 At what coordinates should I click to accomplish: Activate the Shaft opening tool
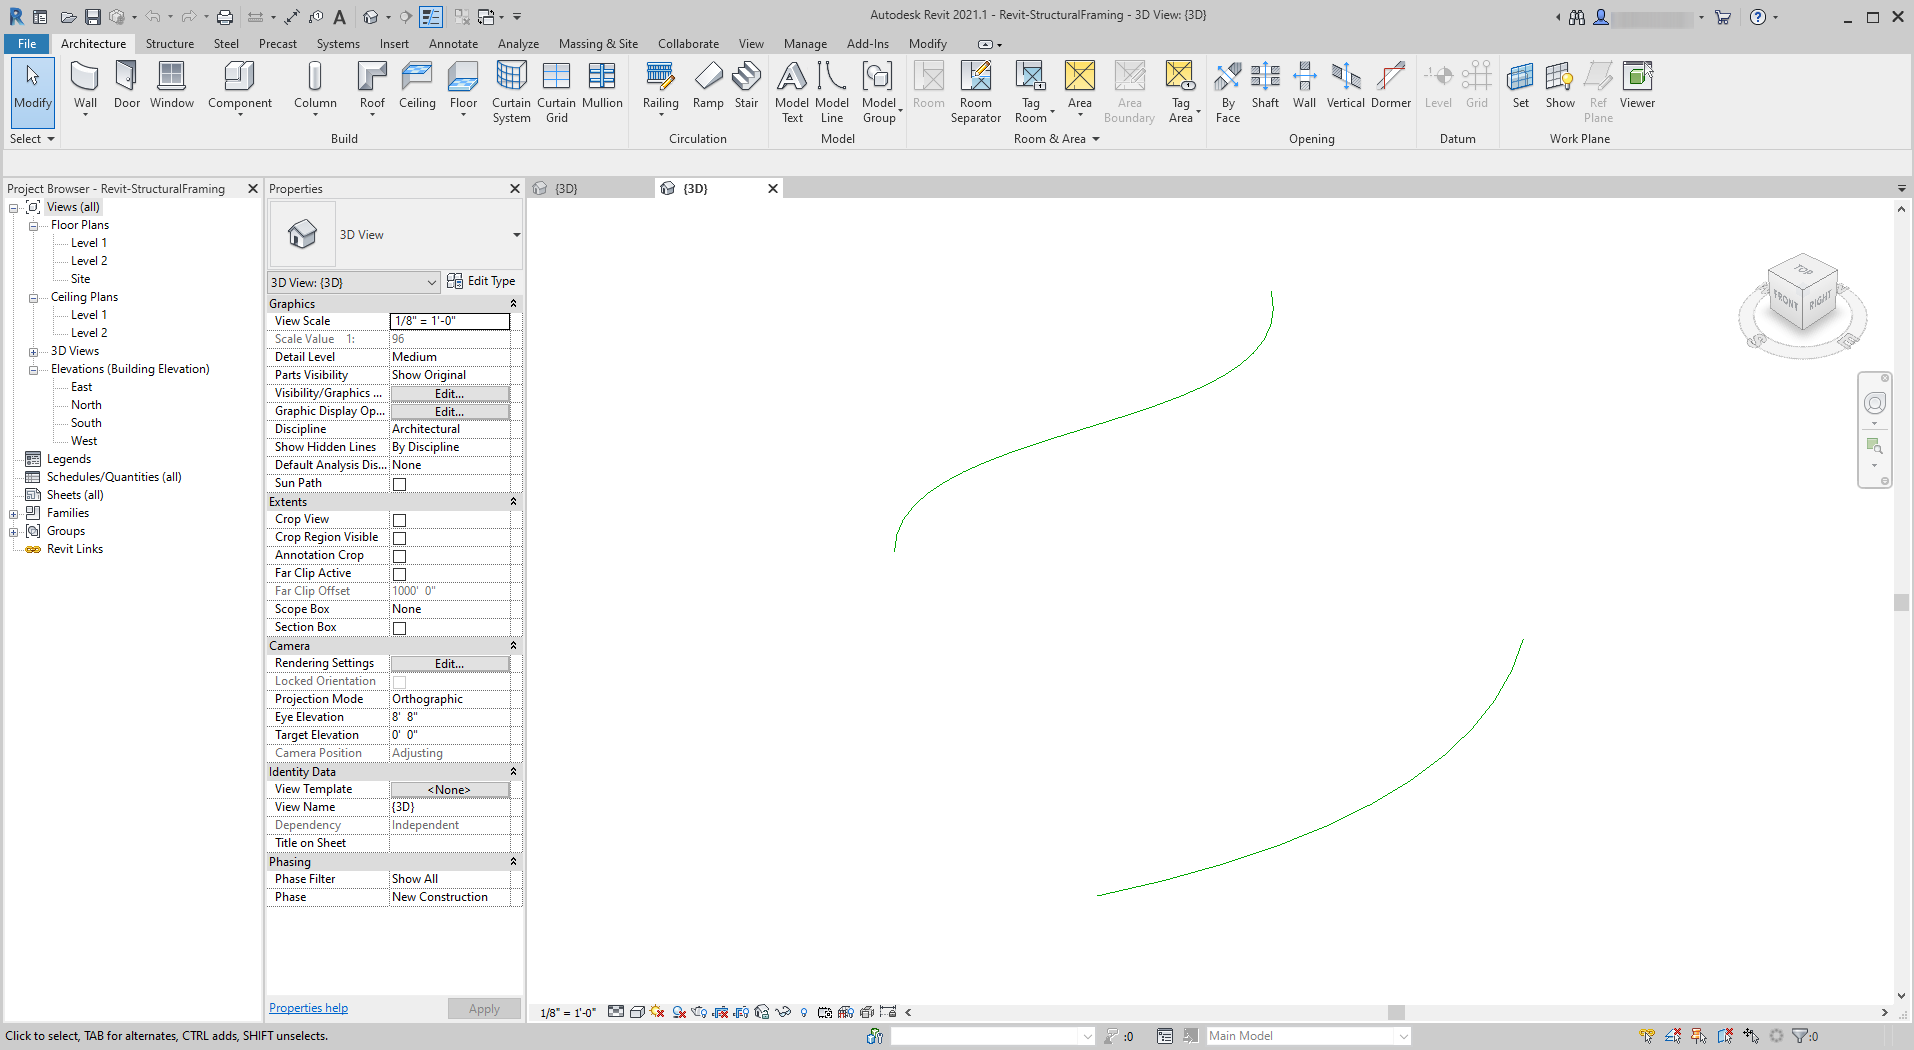pos(1265,88)
